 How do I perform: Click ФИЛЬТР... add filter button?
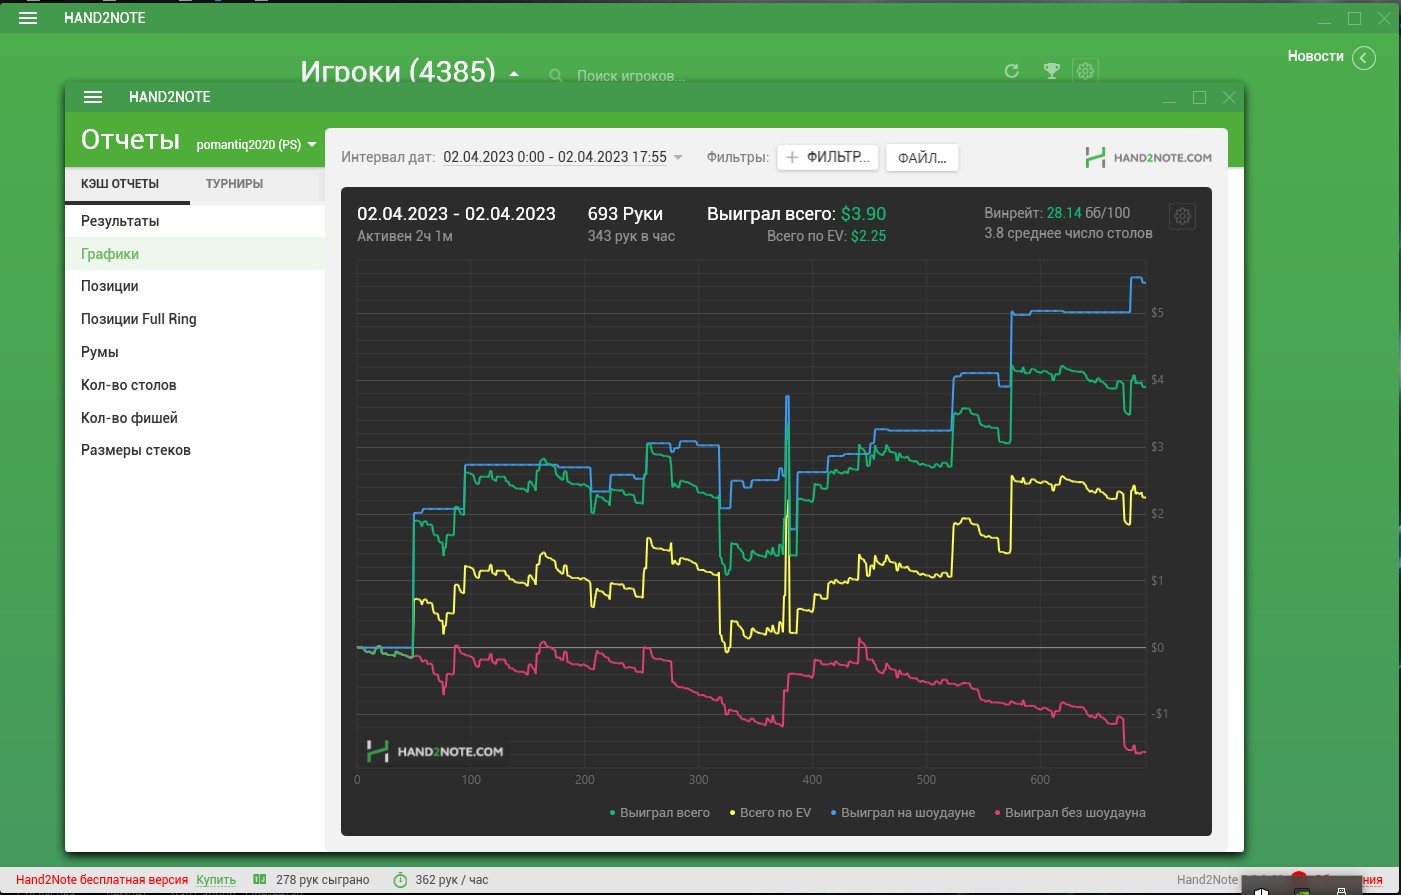click(828, 157)
